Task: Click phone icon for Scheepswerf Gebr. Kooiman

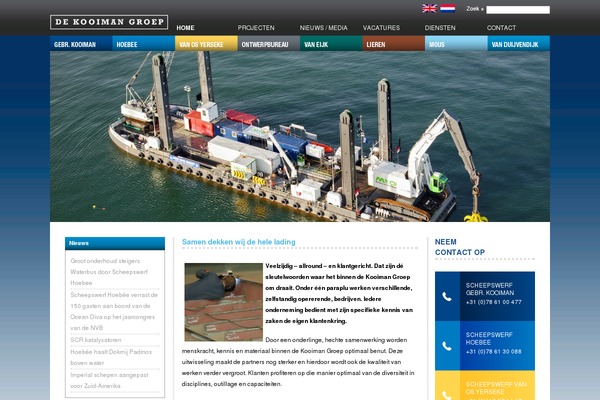Action: click(x=447, y=297)
